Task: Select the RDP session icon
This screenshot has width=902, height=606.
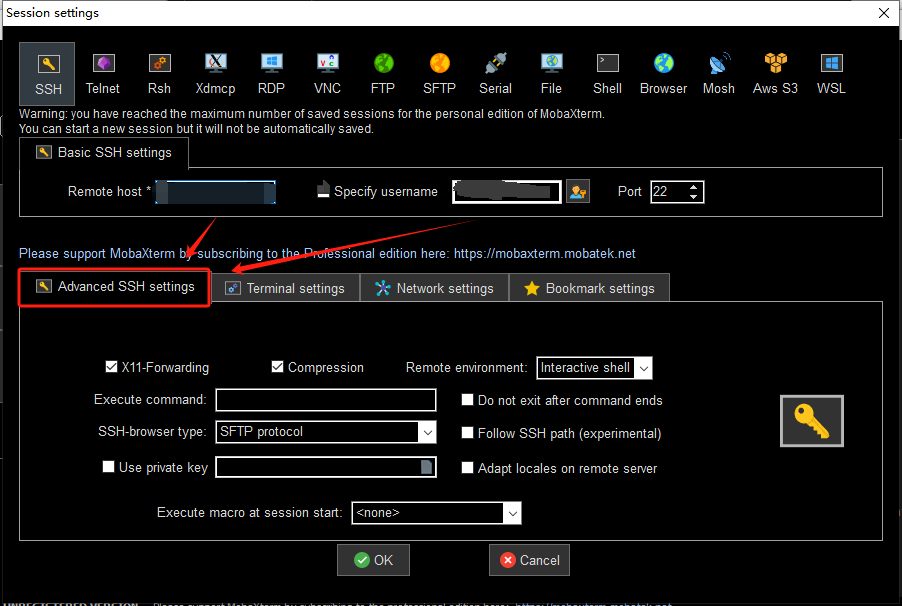Action: pyautogui.click(x=271, y=73)
